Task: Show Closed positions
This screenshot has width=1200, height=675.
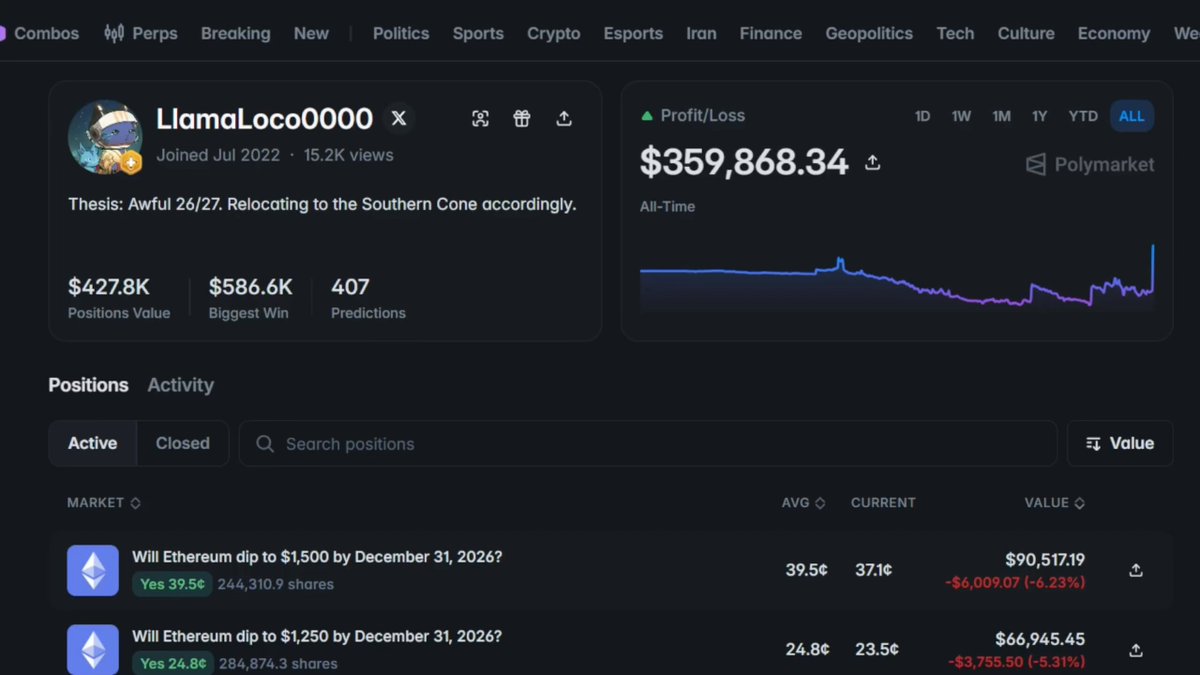Action: [183, 443]
